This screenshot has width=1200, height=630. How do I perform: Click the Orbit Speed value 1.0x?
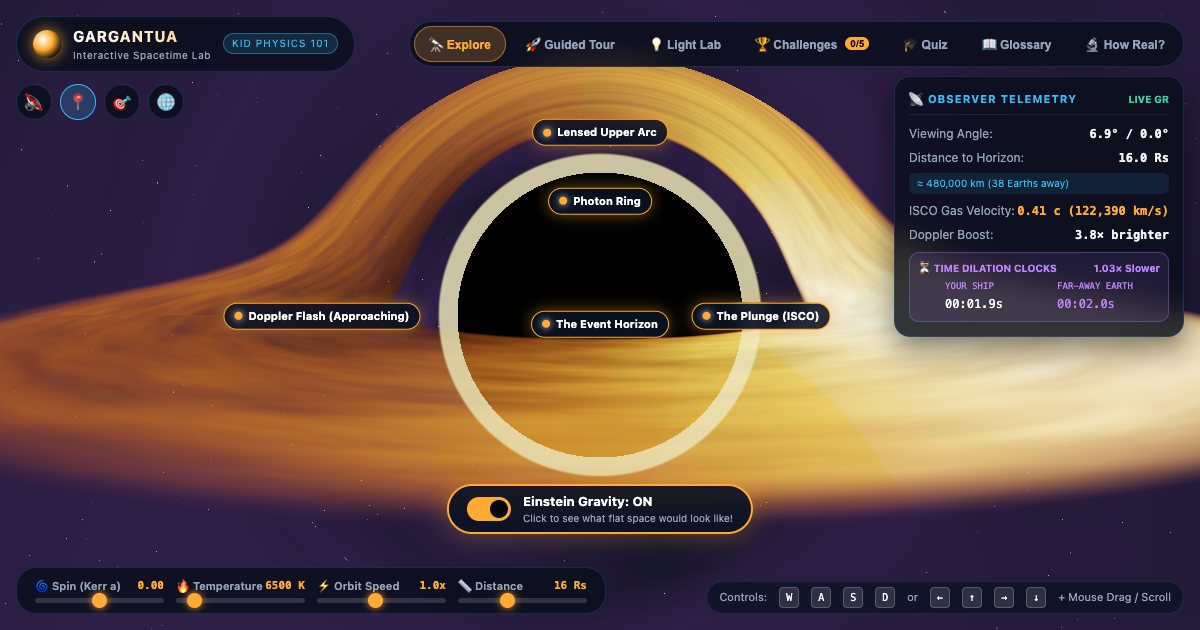click(x=432, y=586)
